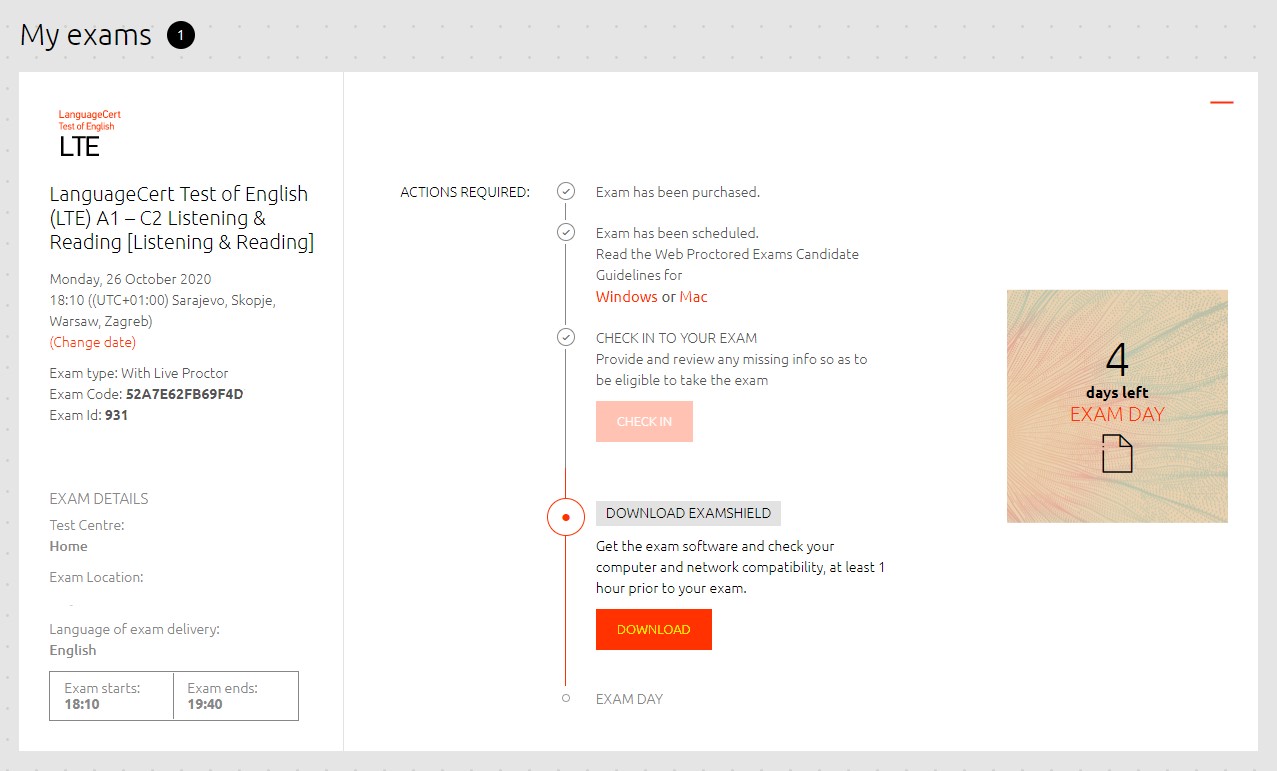
Task: Click the '(Change date)' link
Action: [93, 342]
